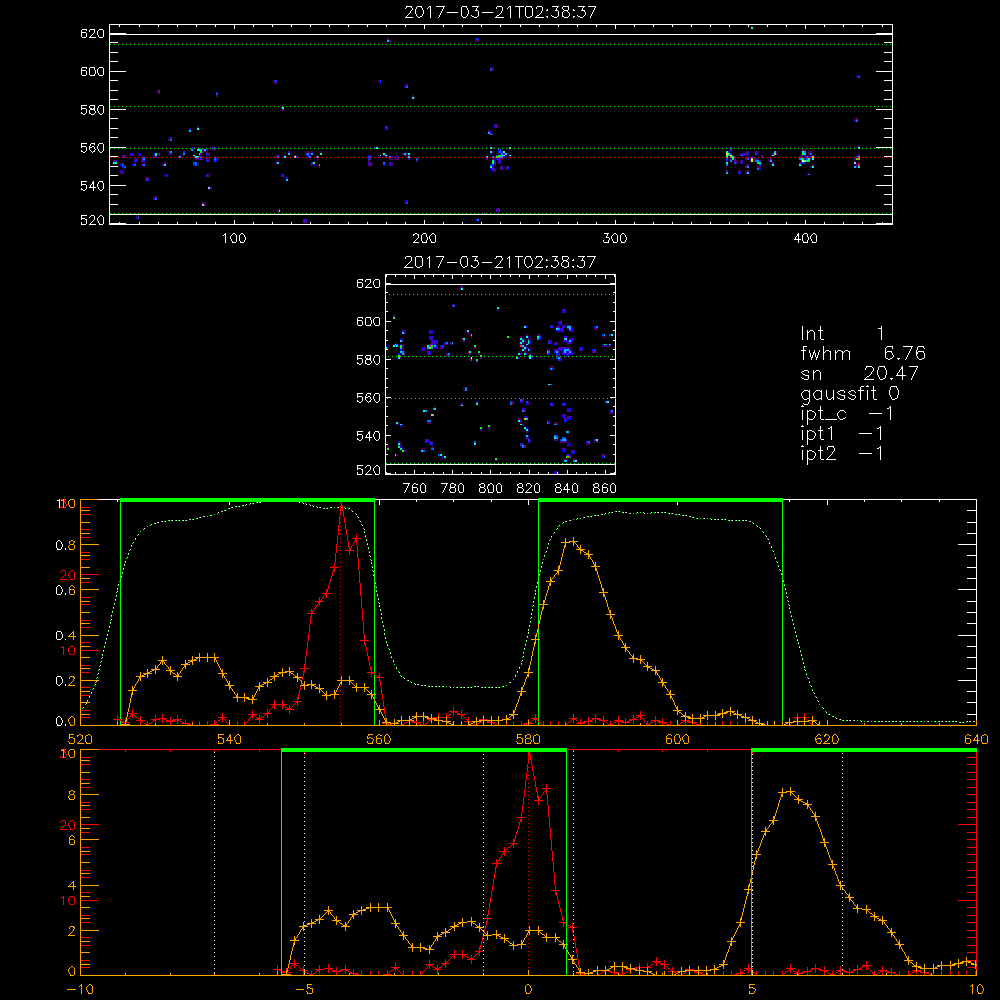The width and height of the screenshot is (1000, 1000).
Task: Click x-axis label -5 on bottom plot
Action: tap(304, 989)
